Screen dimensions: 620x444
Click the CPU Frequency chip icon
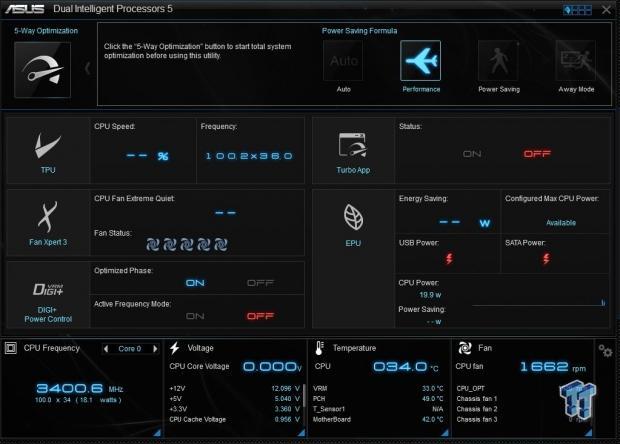11,348
